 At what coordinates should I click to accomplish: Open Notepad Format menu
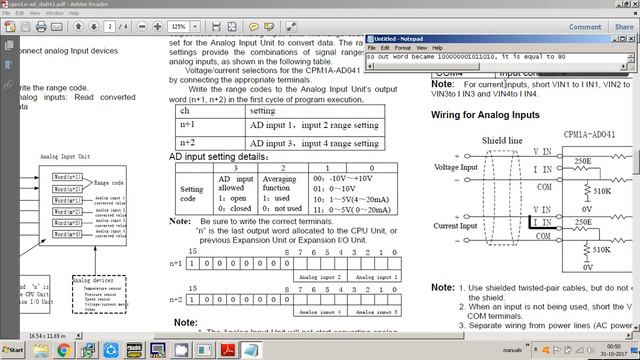point(402,48)
